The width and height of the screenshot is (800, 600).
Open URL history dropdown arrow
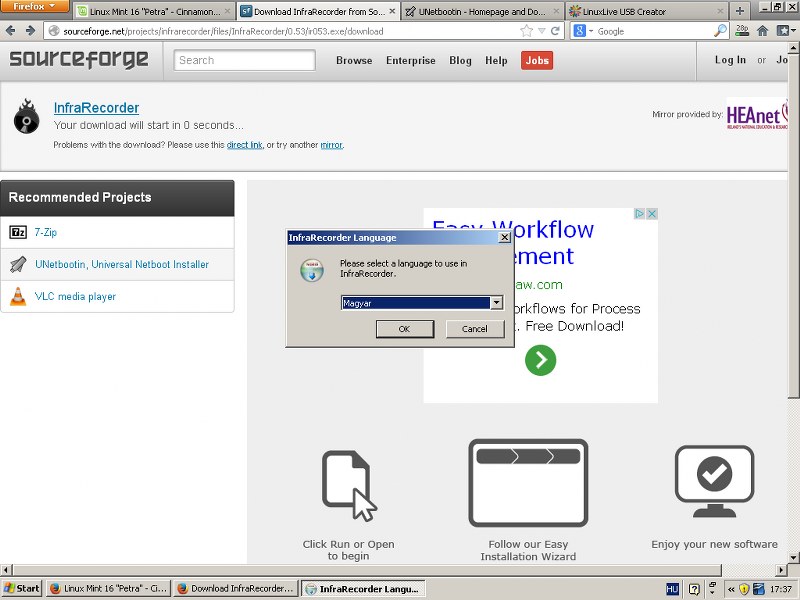tap(542, 31)
